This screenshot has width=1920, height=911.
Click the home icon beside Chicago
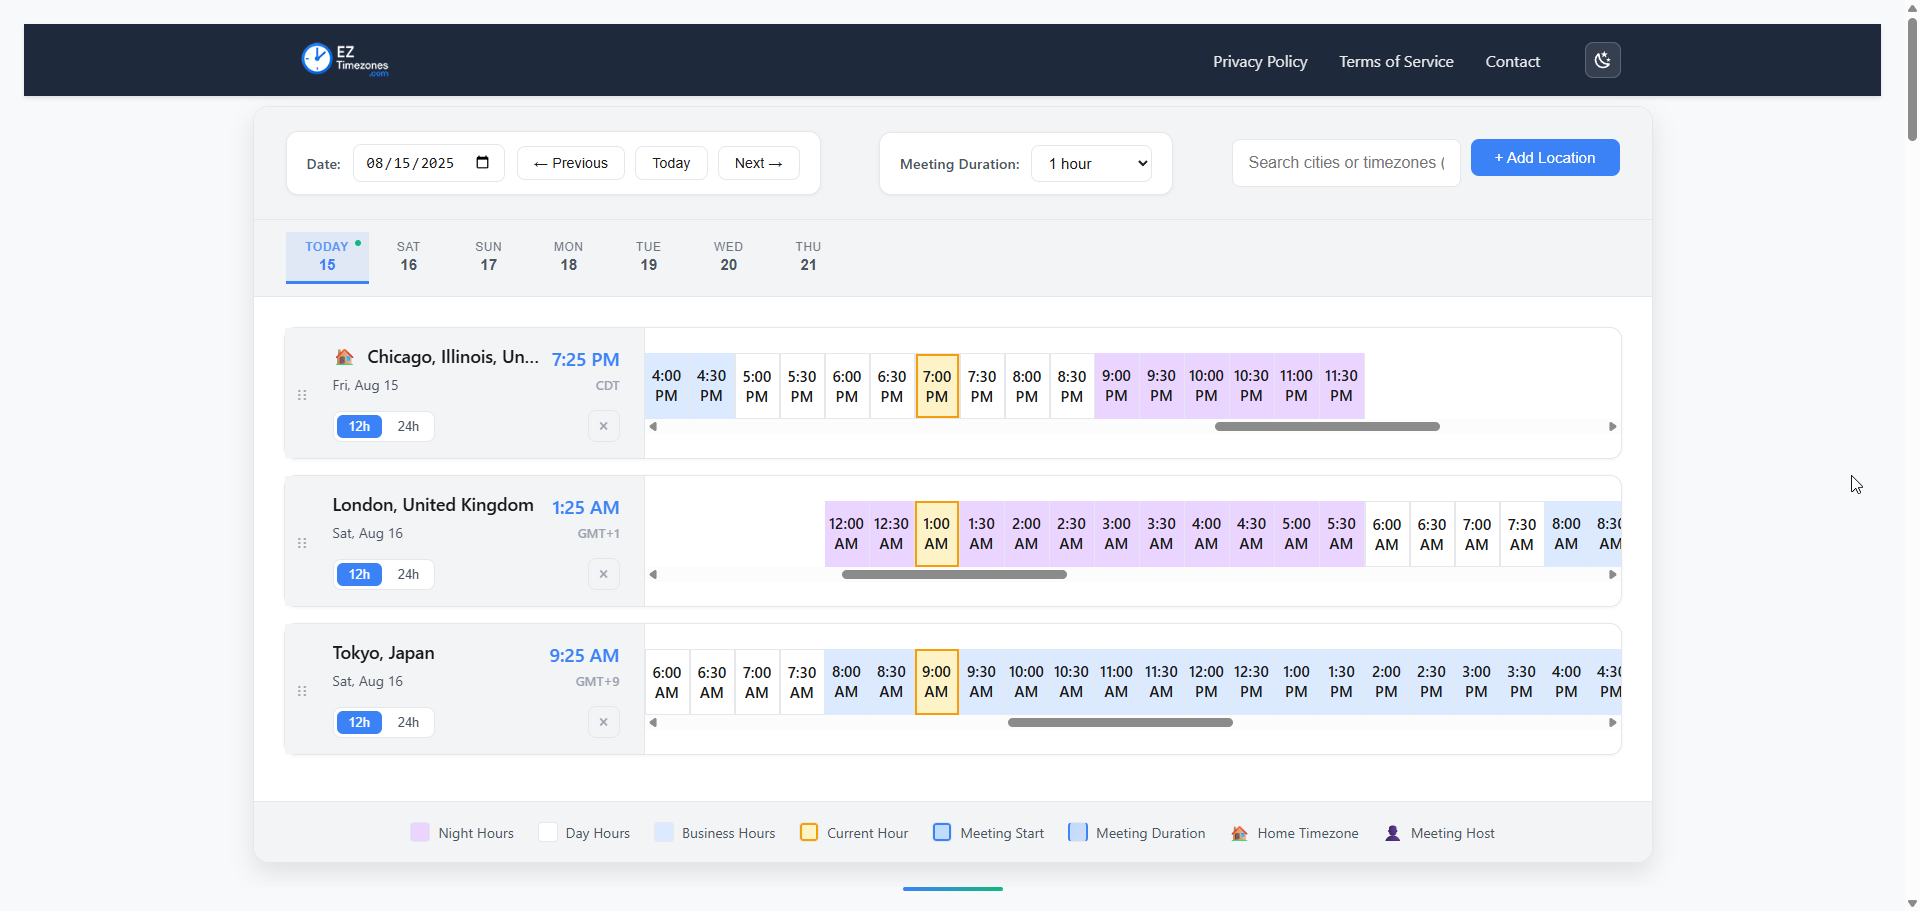click(x=344, y=357)
